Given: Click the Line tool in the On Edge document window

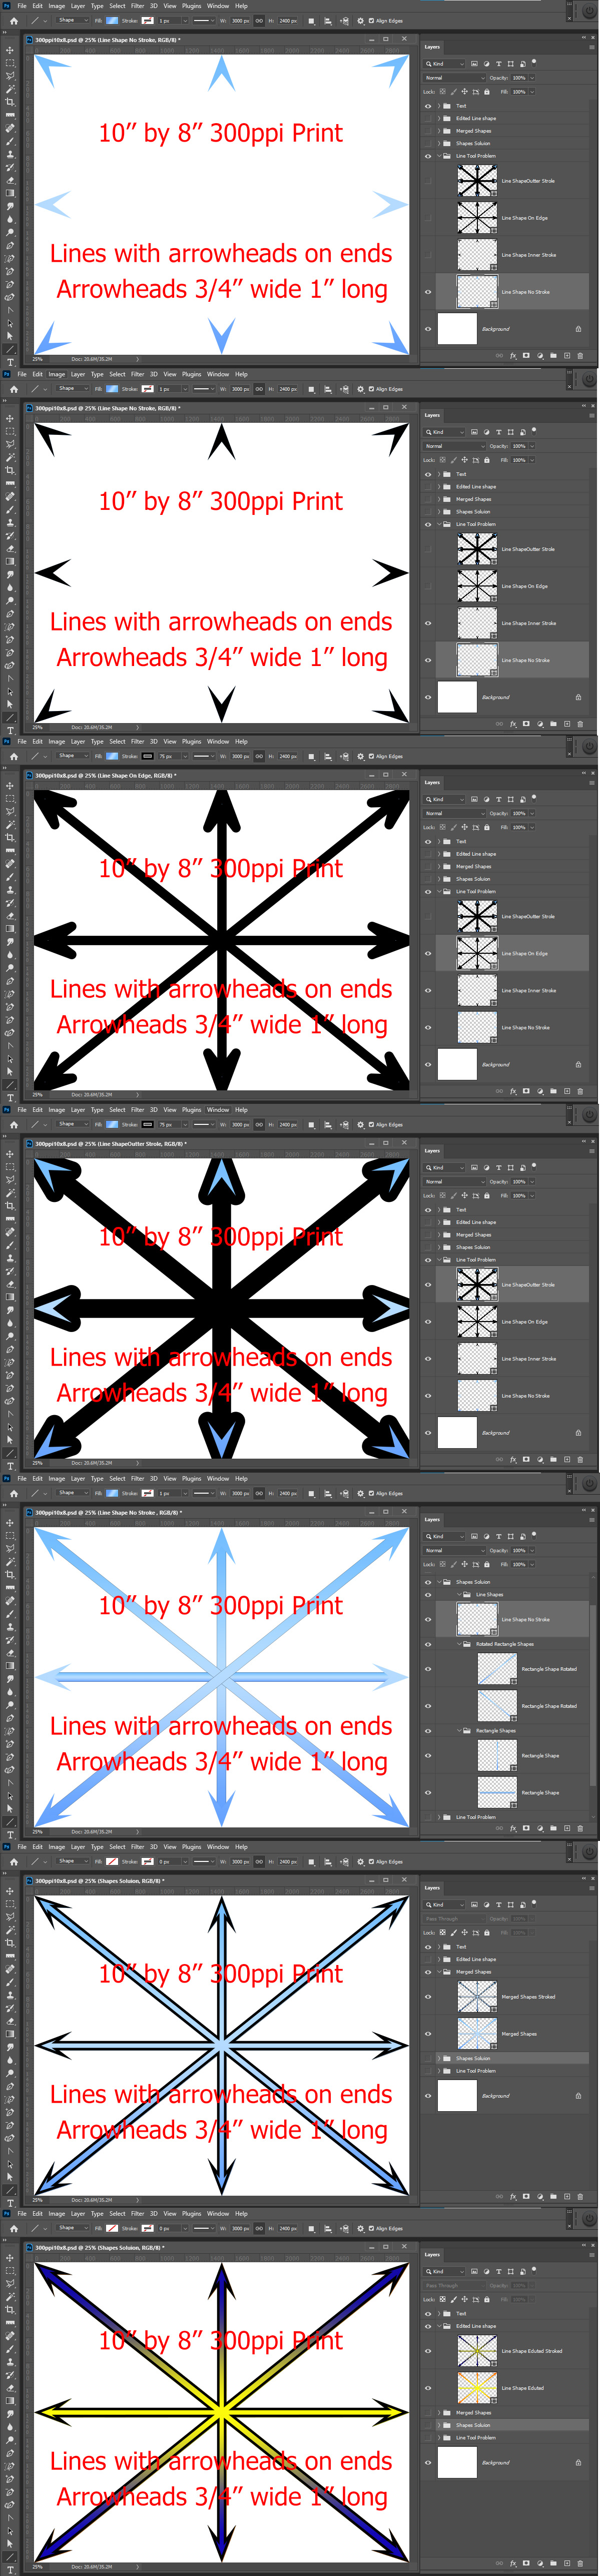Looking at the screenshot, I should [x=10, y=1085].
